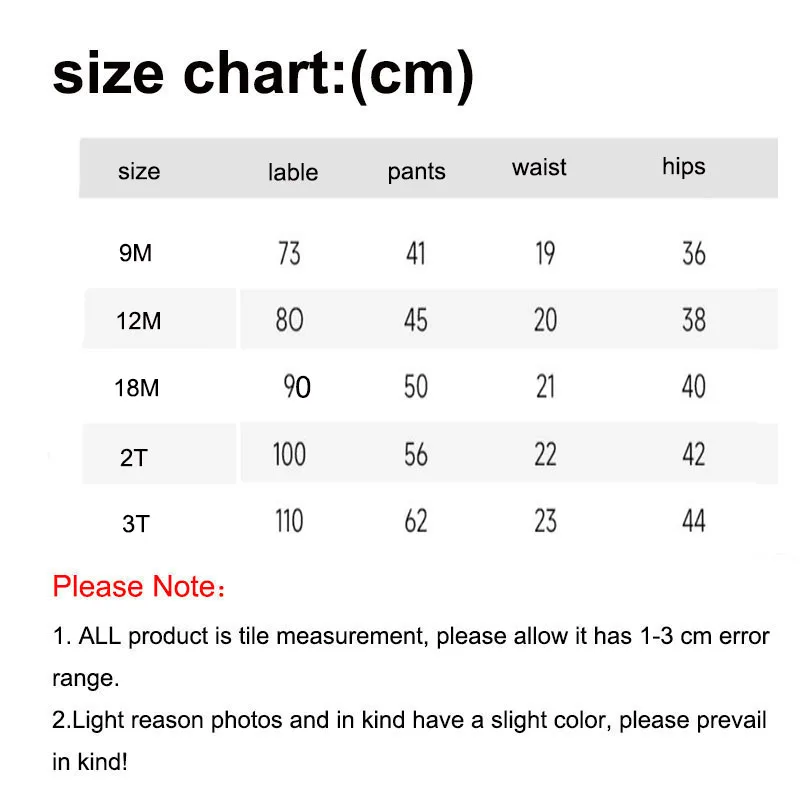Screen dimensions: 800x800
Task: Click the 9M size row label
Action: (135, 253)
